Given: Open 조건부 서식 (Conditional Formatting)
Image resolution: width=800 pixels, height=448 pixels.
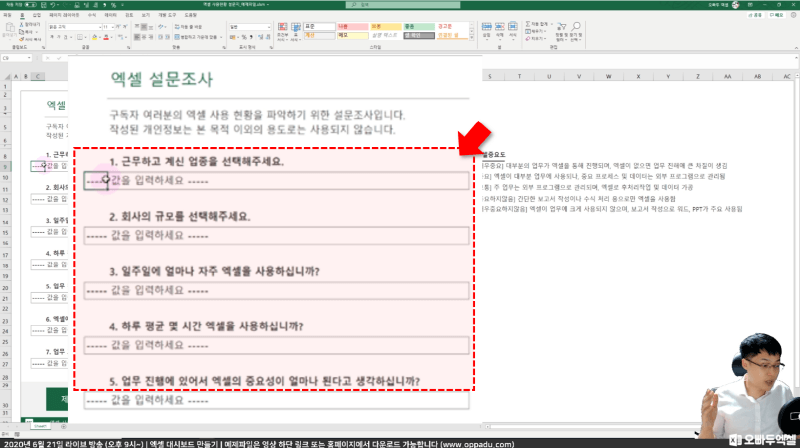Looking at the screenshot, I should (282, 32).
